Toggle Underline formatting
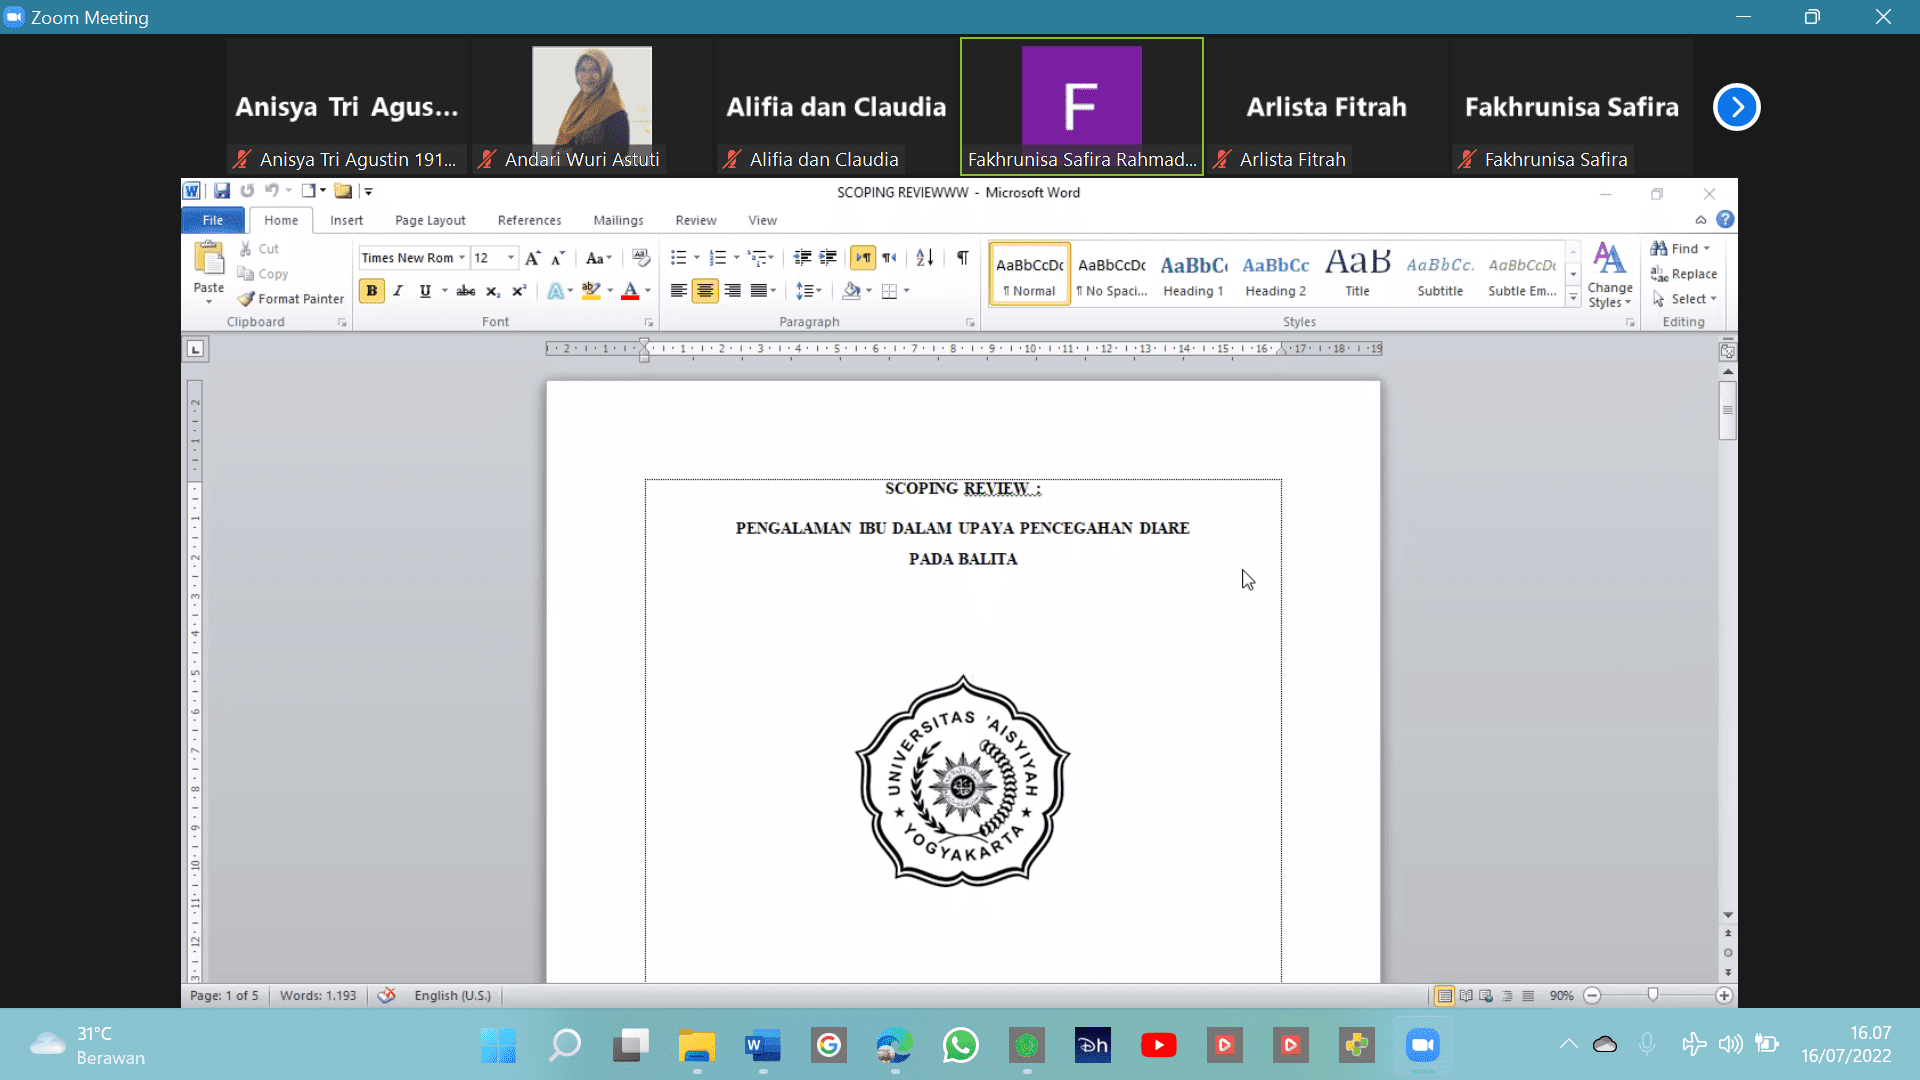The image size is (1920, 1080). 425,291
